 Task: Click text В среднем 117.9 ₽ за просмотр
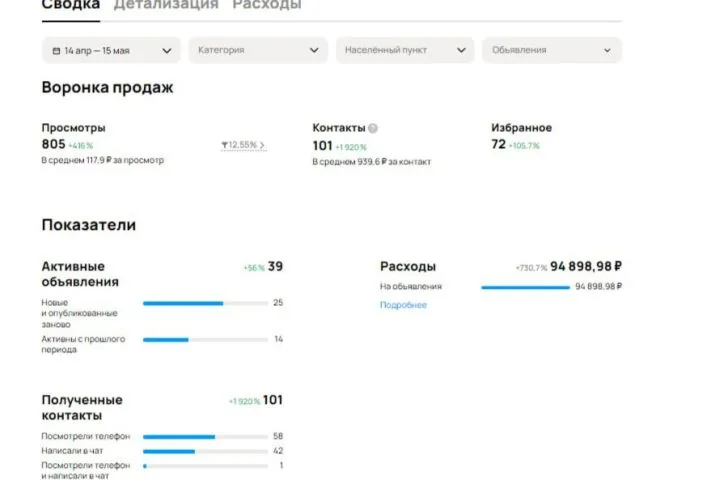pyautogui.click(x=102, y=160)
